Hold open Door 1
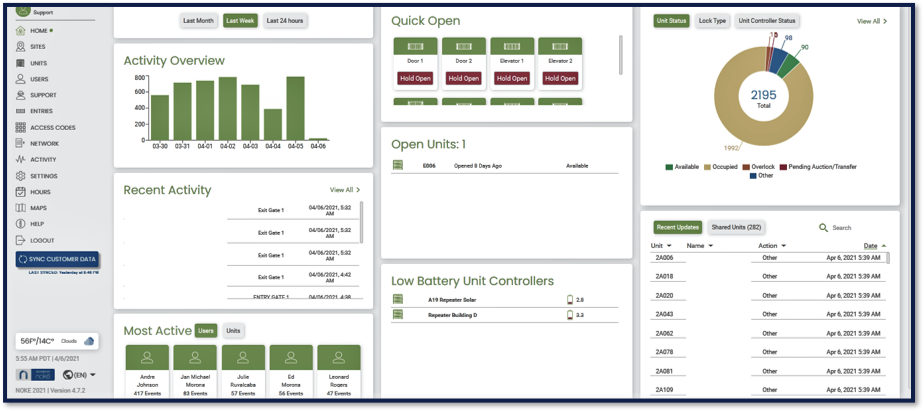The height and width of the screenshot is (411, 924). [x=415, y=78]
